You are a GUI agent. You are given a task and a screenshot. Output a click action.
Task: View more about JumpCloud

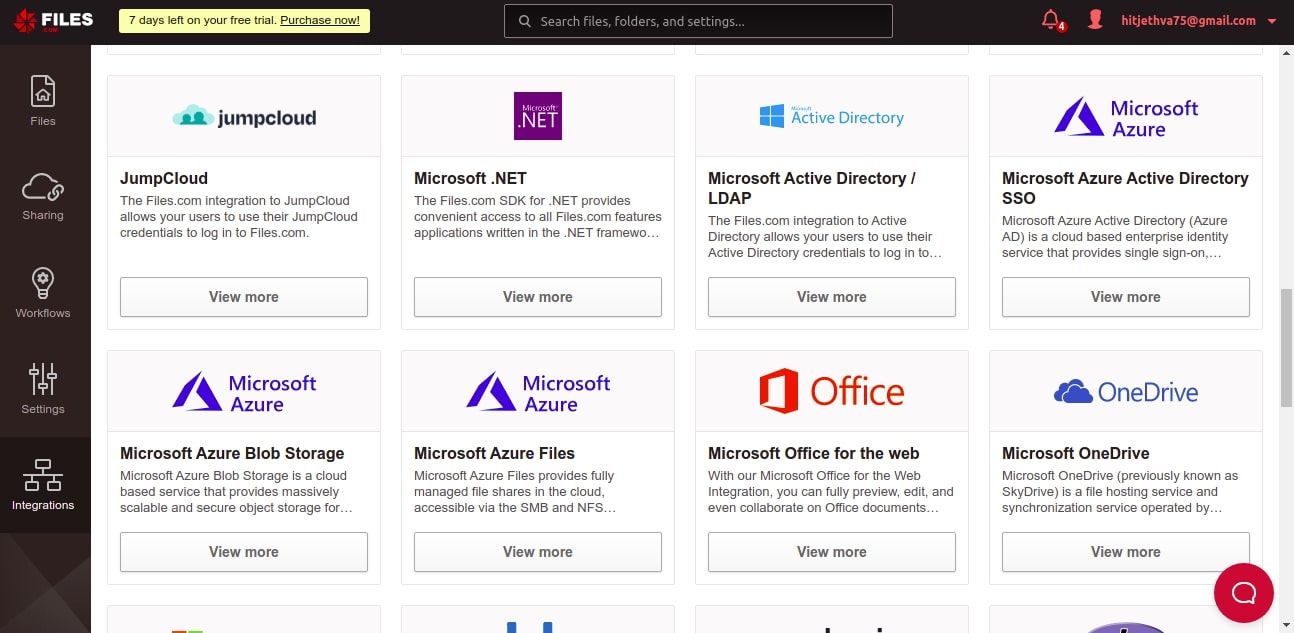tap(244, 297)
